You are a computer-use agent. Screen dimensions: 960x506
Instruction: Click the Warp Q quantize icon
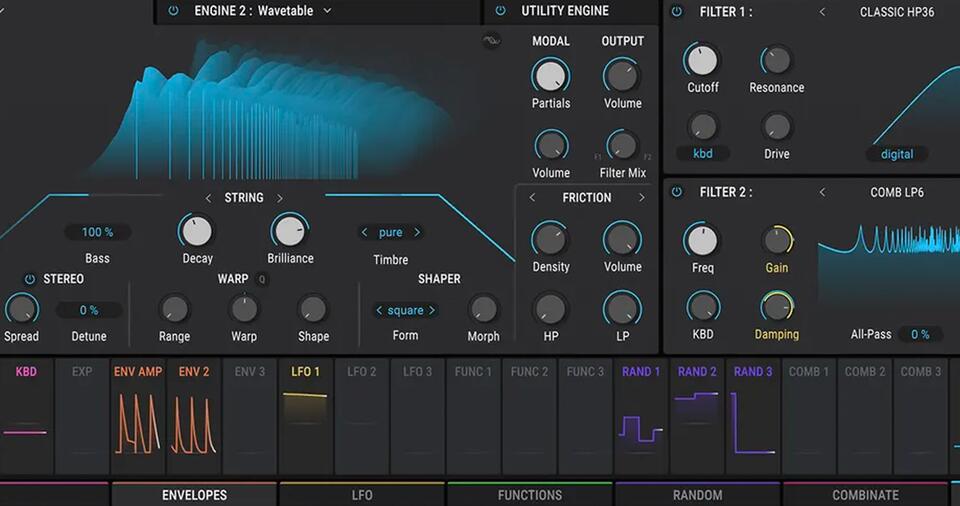coord(262,279)
